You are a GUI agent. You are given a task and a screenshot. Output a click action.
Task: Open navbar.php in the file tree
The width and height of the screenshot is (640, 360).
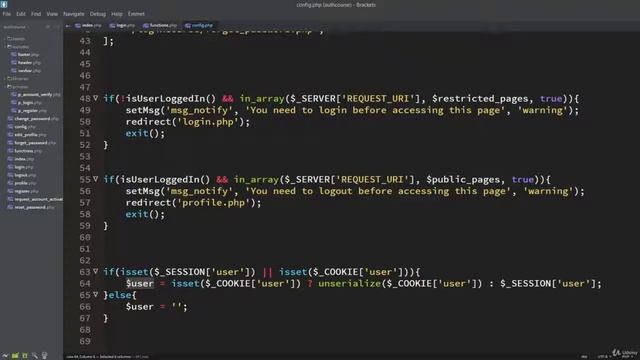(x=29, y=71)
